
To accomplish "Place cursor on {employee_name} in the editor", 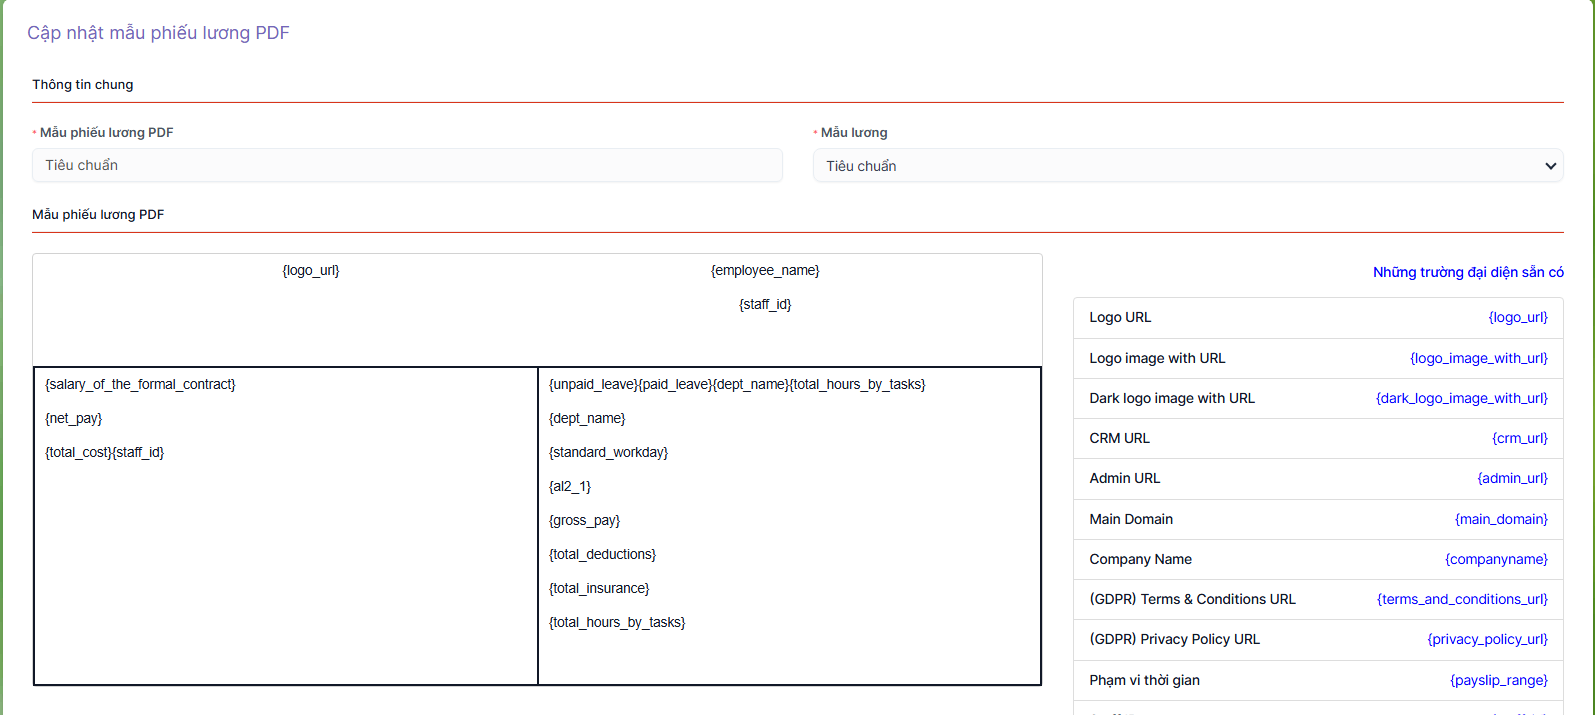I will pyautogui.click(x=765, y=271).
